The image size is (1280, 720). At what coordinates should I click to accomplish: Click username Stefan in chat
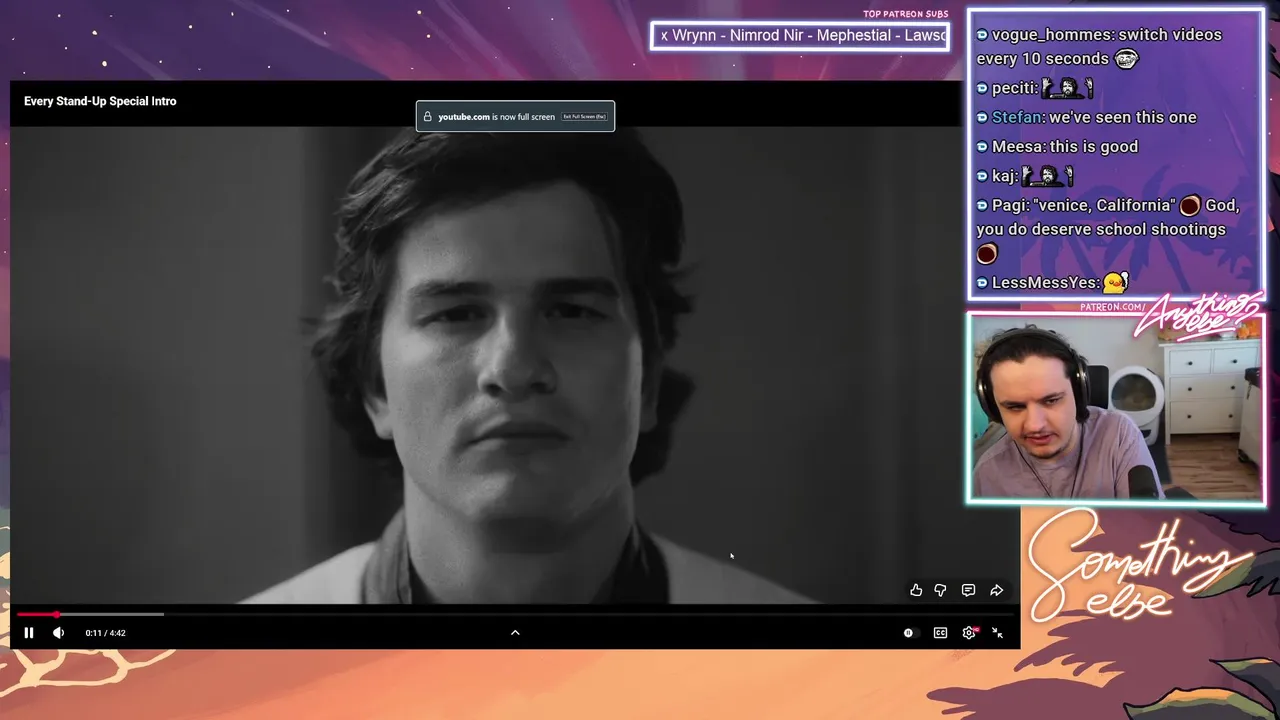(x=1016, y=117)
